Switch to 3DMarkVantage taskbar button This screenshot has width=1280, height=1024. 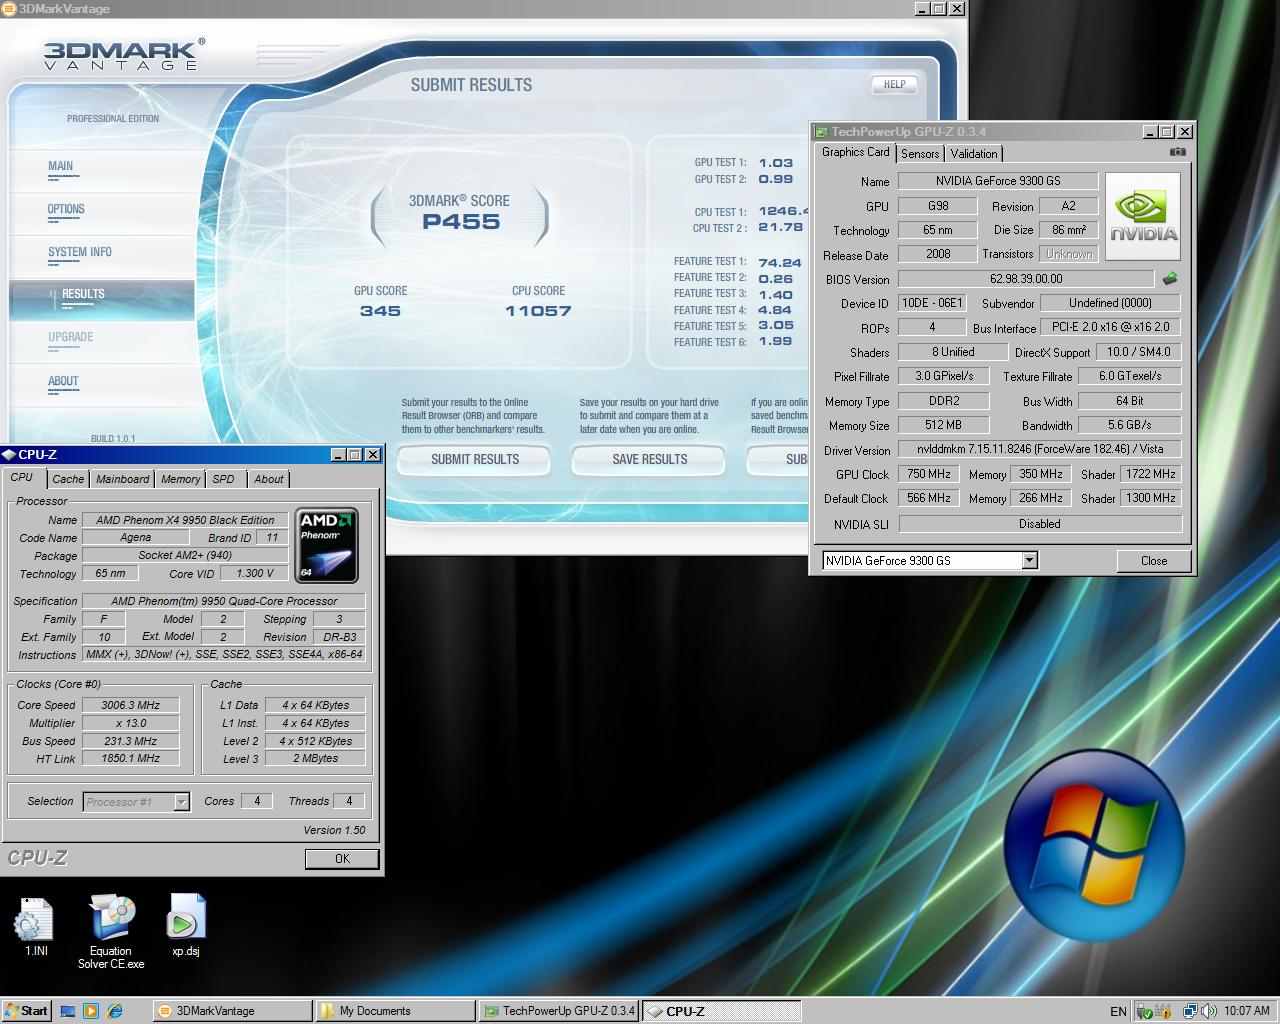click(x=230, y=1011)
